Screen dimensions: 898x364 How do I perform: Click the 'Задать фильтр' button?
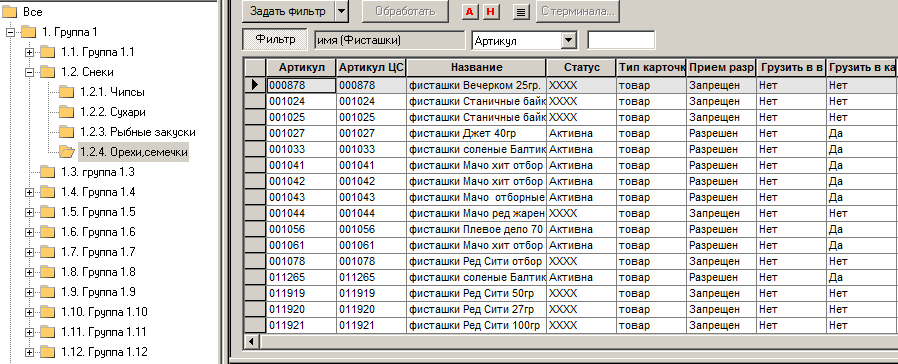(288, 11)
